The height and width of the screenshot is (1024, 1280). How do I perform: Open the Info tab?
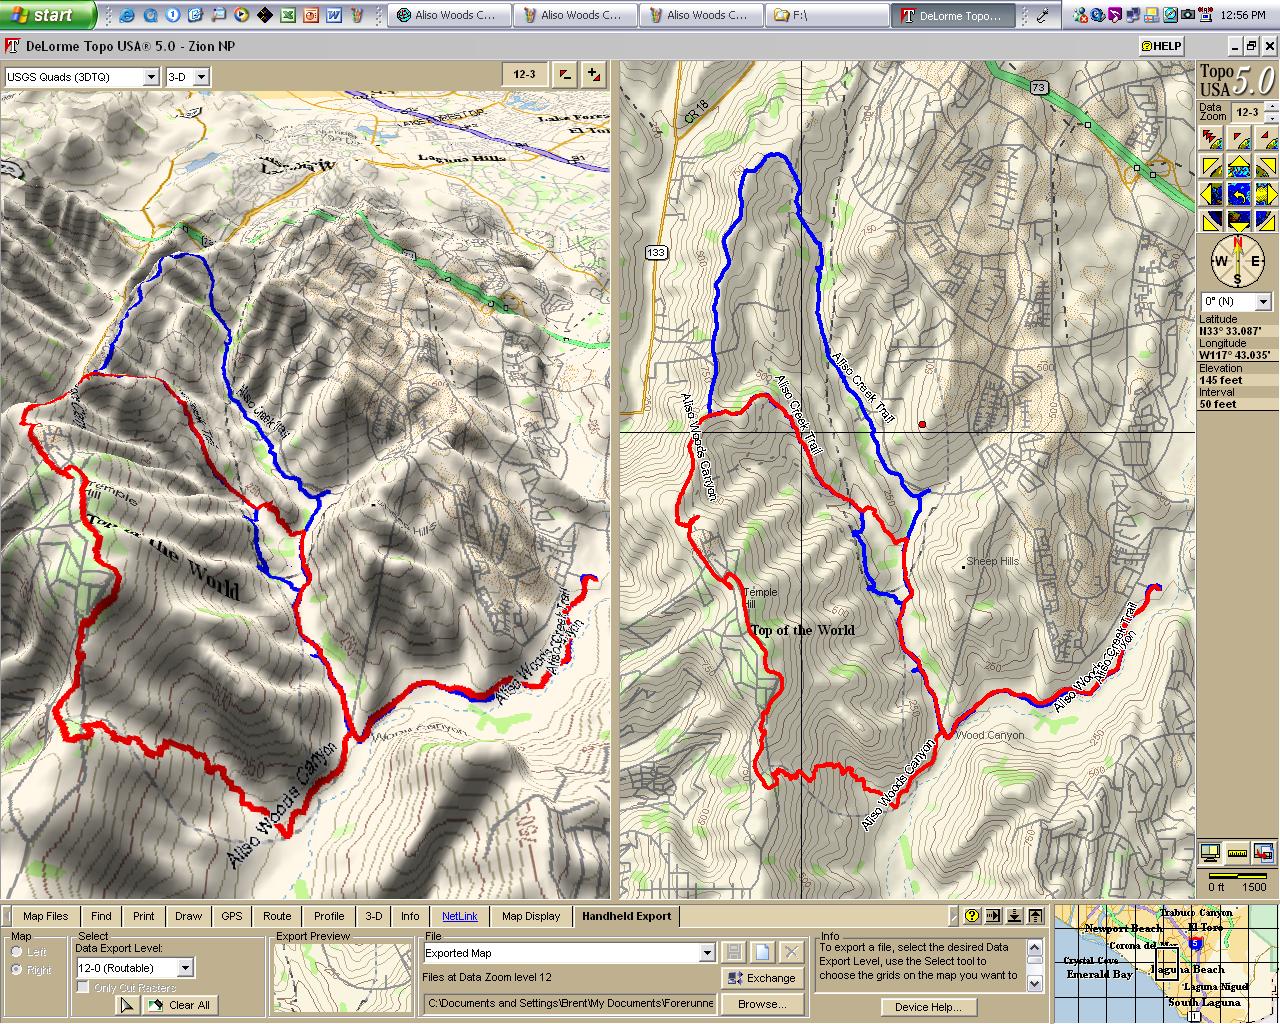(410, 916)
